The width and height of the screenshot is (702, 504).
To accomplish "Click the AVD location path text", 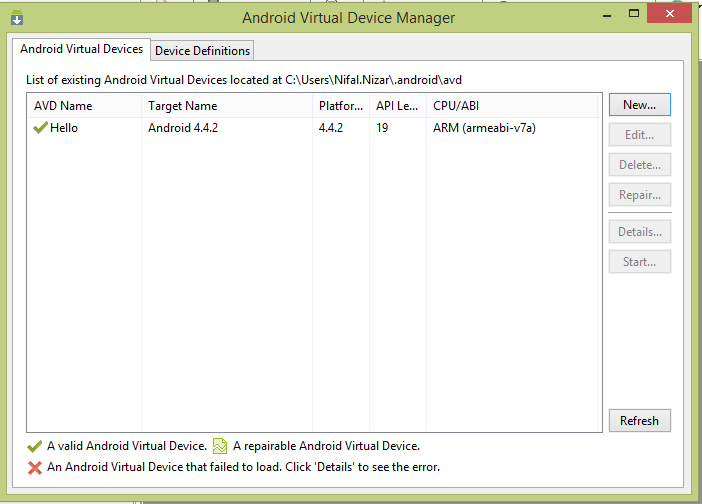I will (373, 80).
